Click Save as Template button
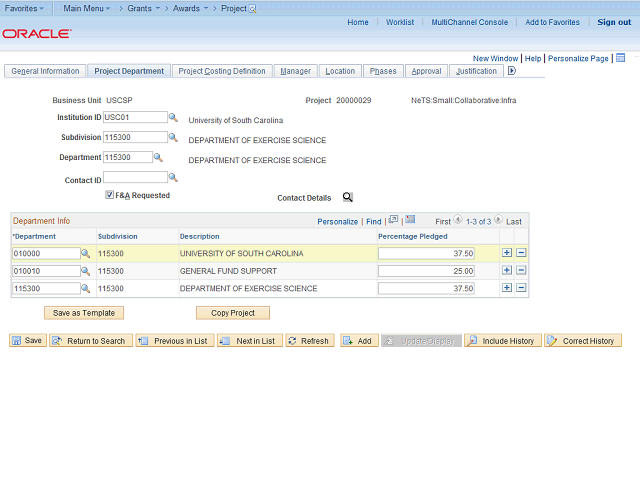This screenshot has width=640, height=480. (84, 313)
